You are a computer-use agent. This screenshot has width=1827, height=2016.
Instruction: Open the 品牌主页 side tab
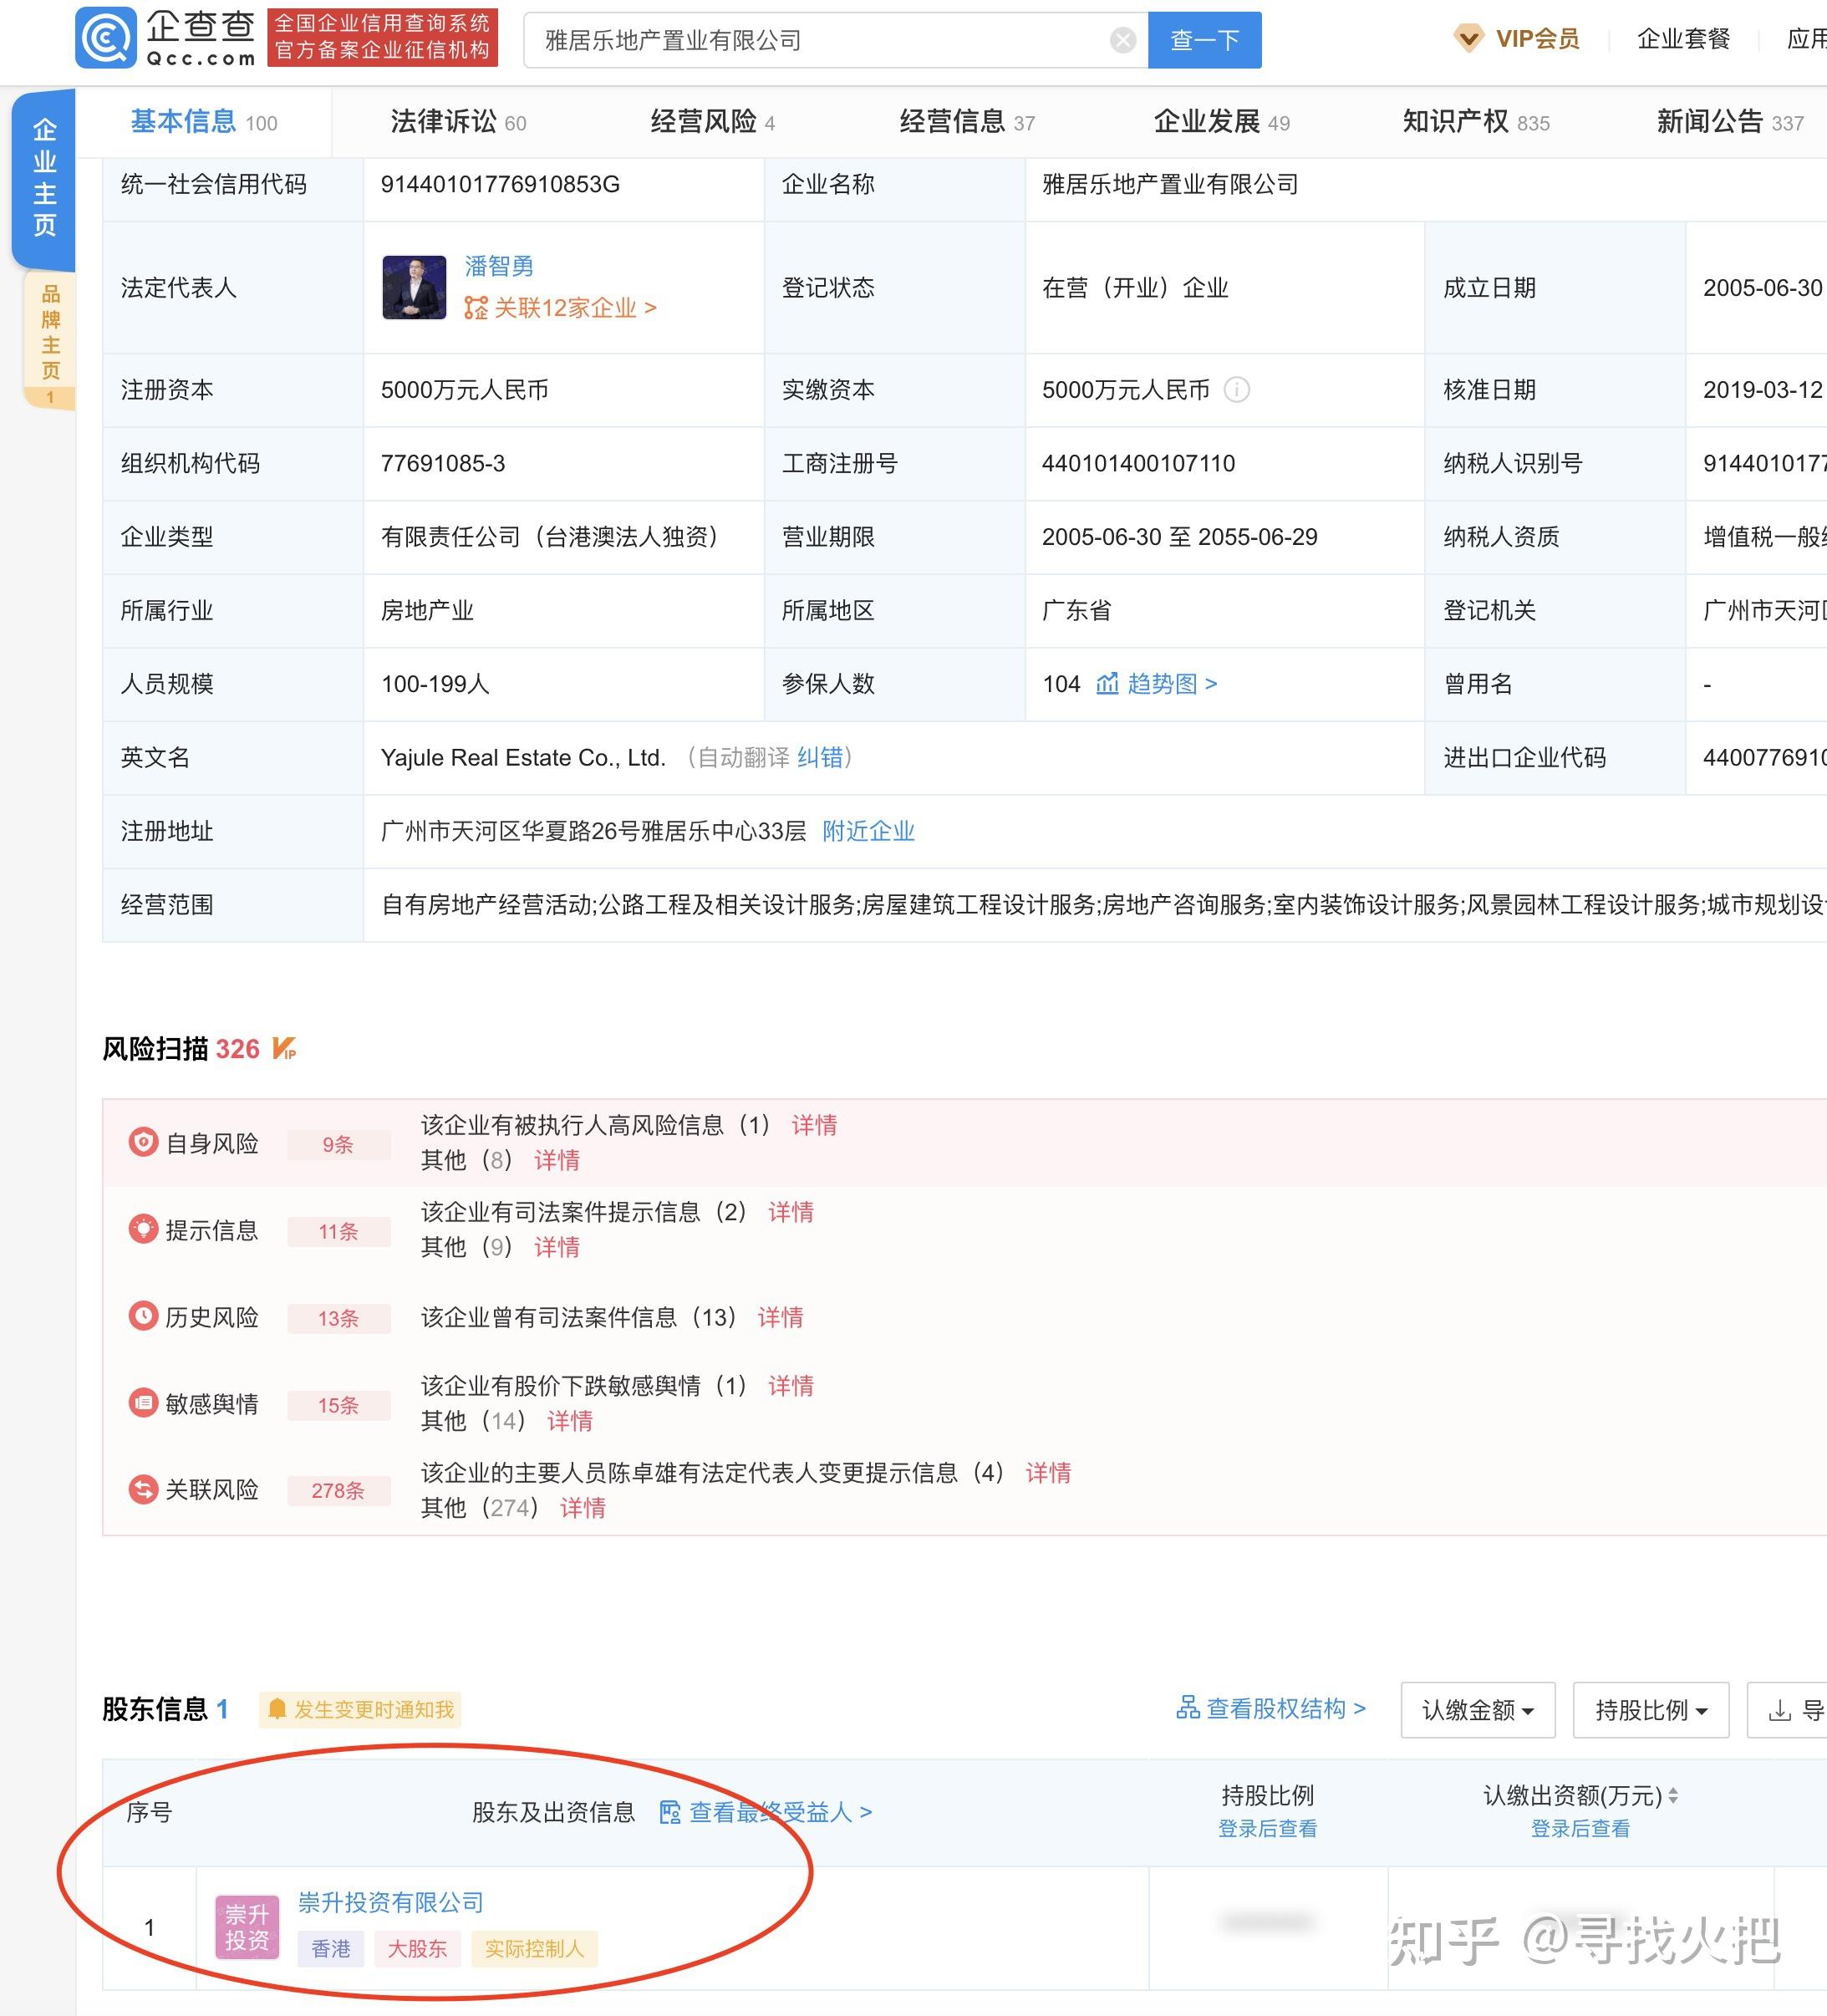(50, 340)
